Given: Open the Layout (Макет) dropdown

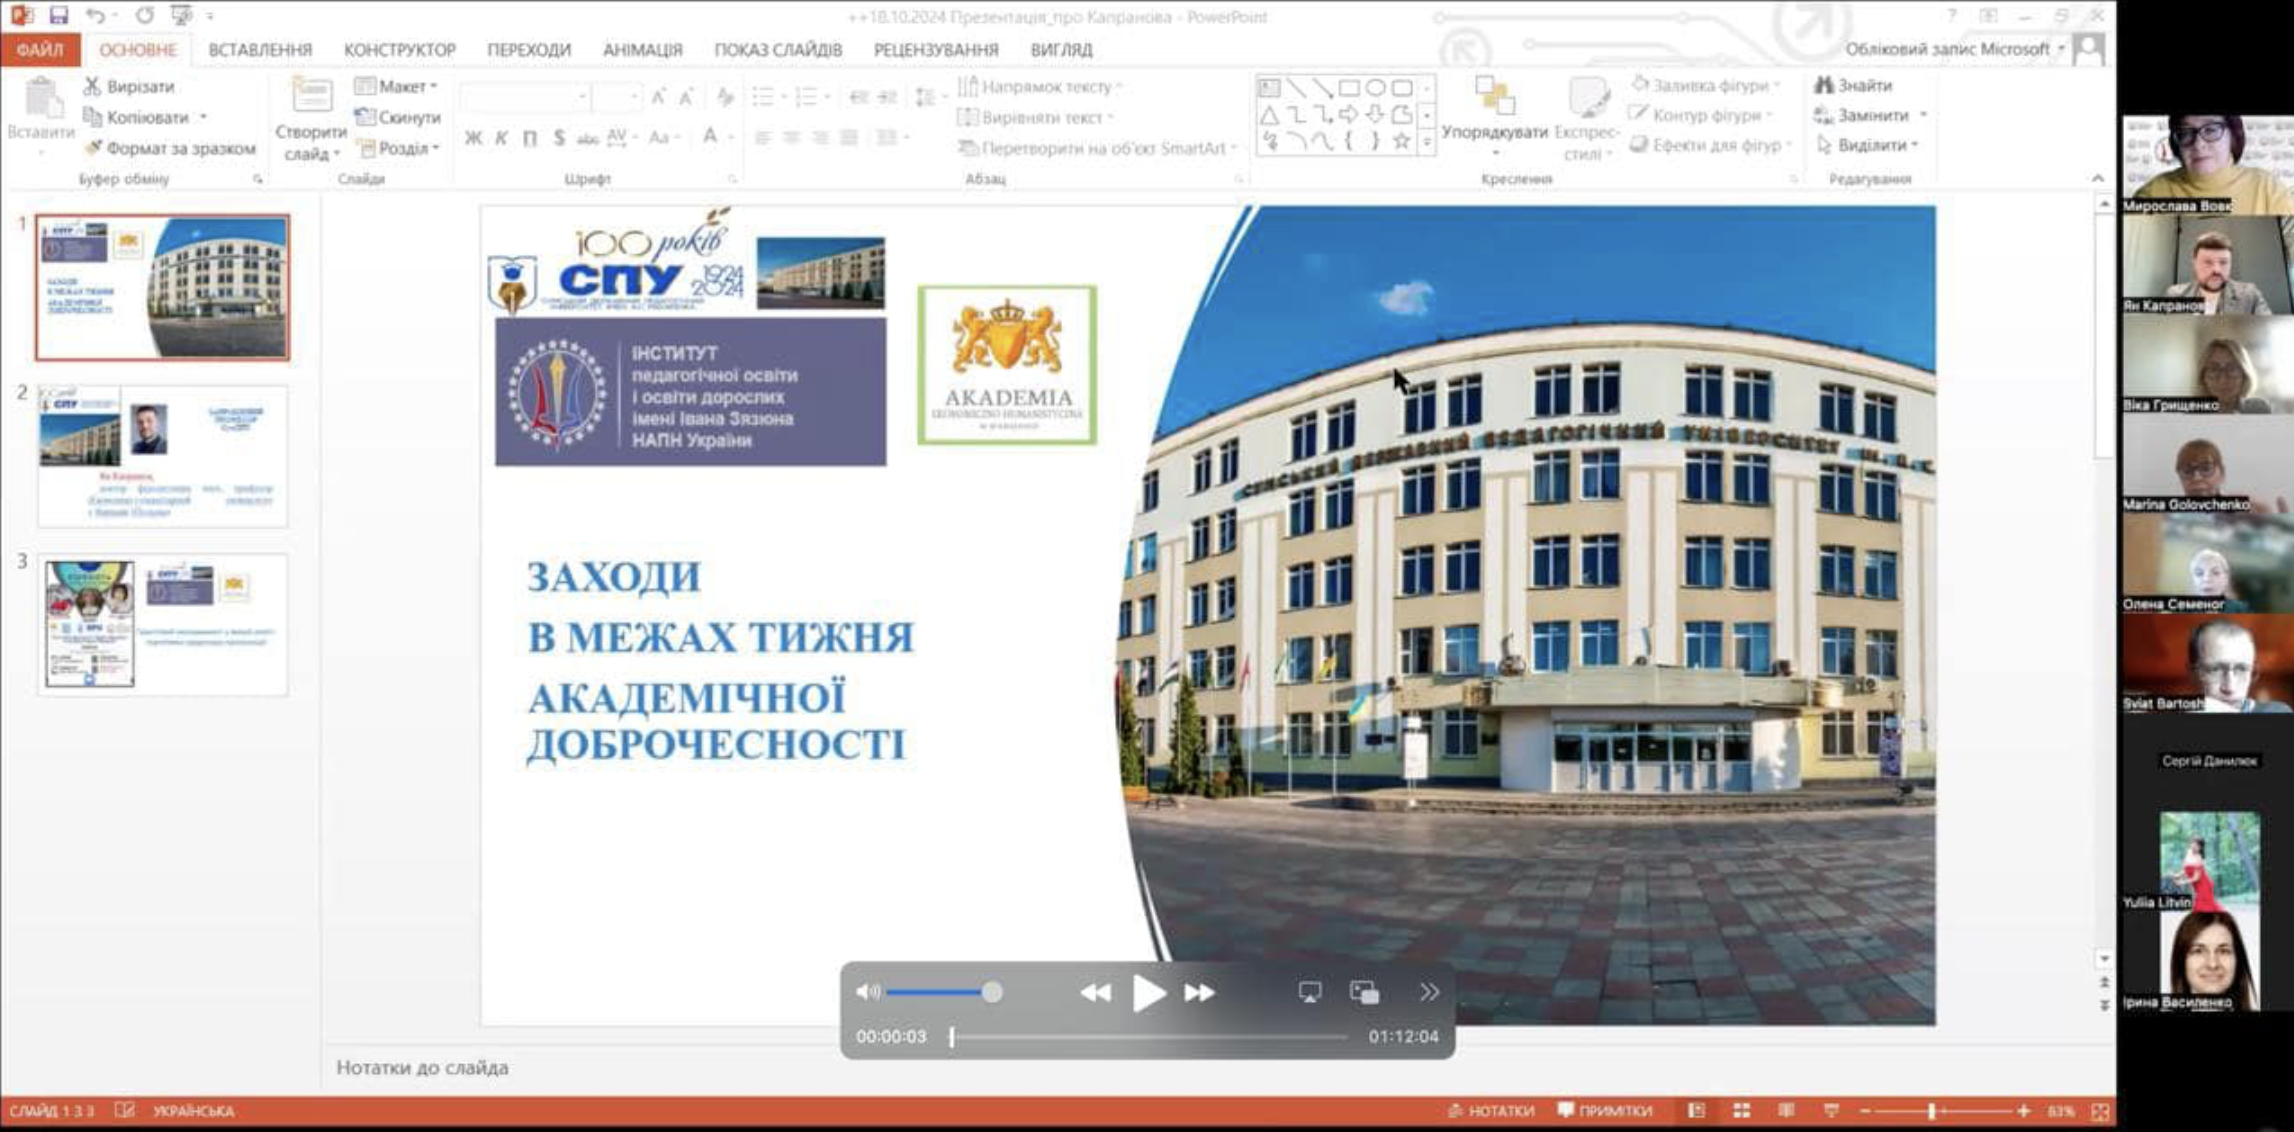Looking at the screenshot, I should 397,86.
